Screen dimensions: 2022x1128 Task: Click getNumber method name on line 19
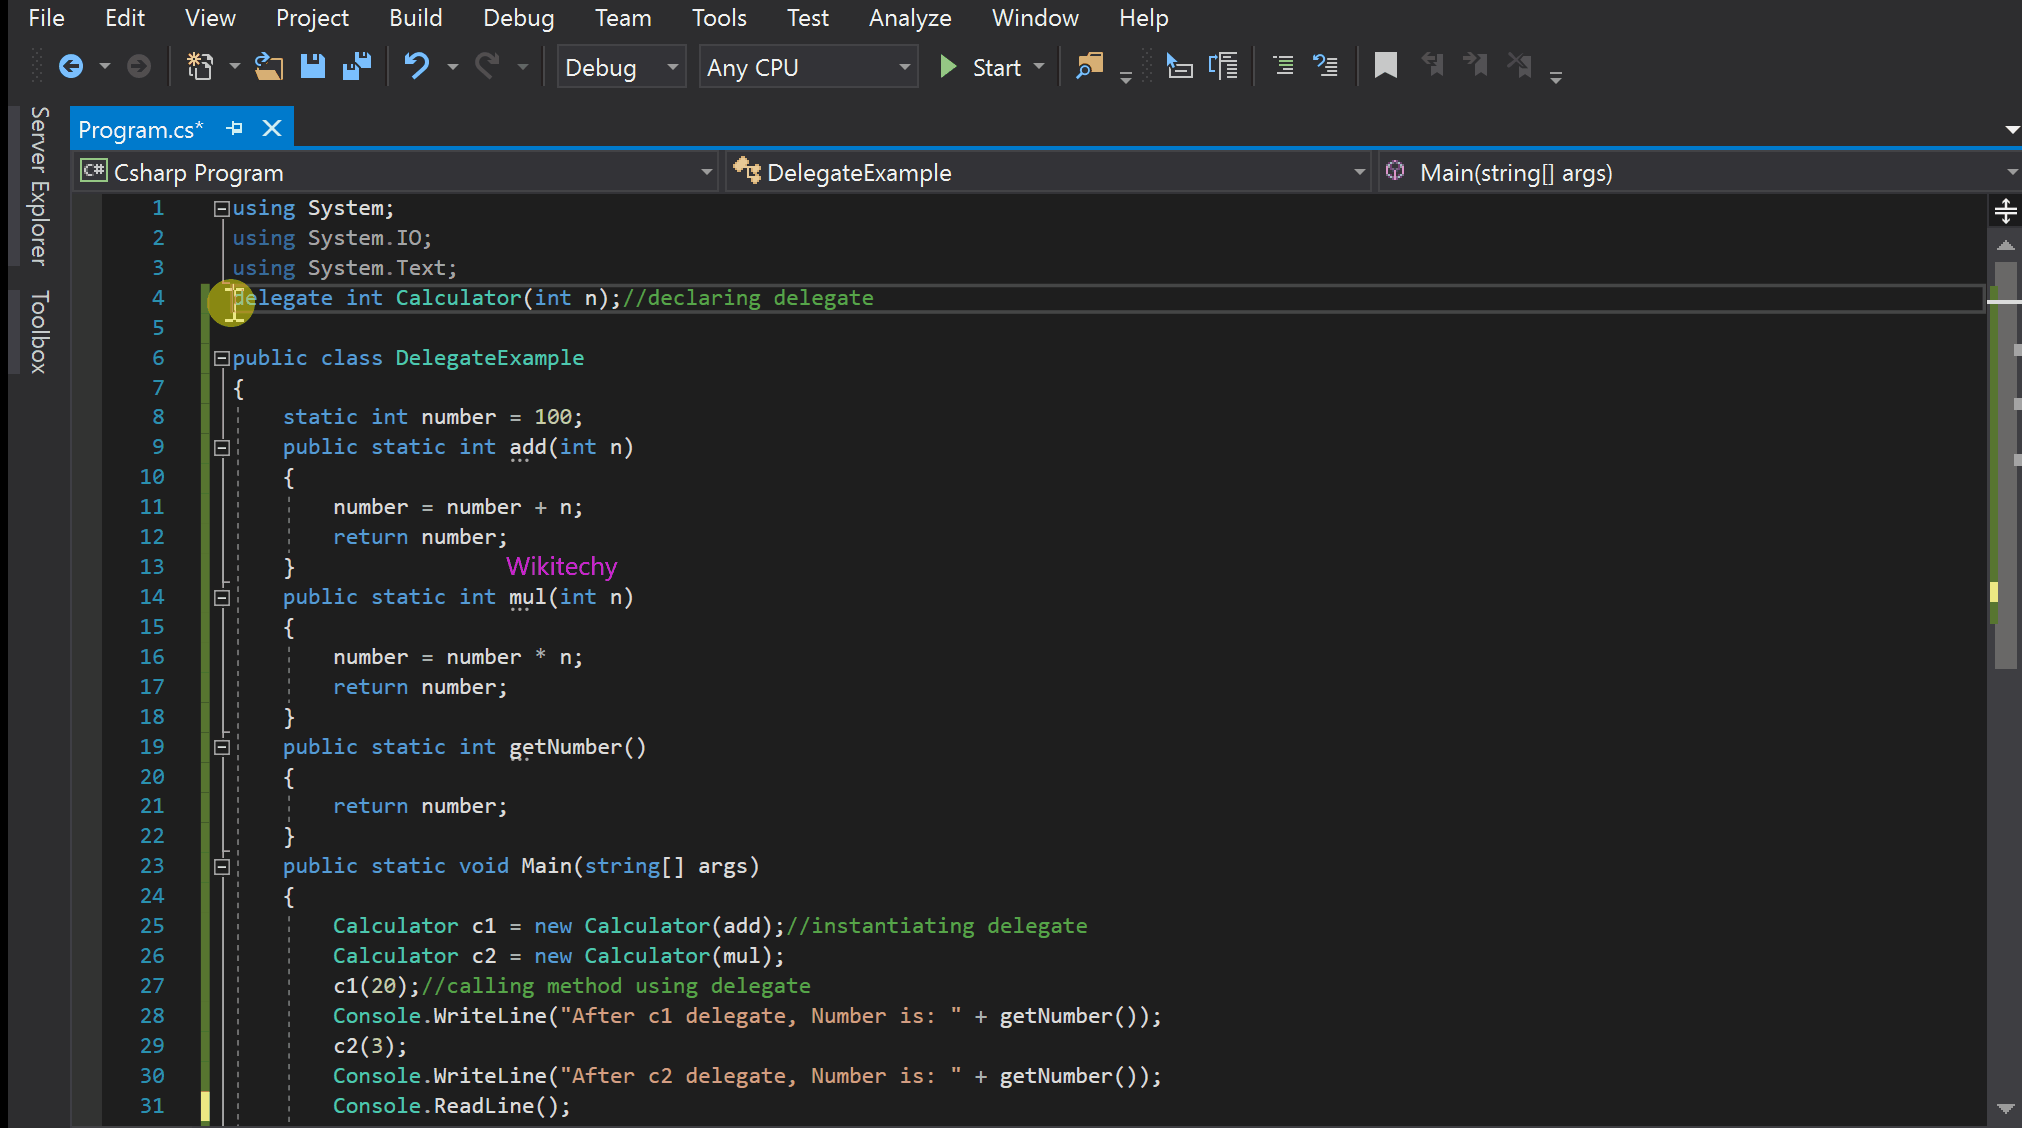coord(566,747)
